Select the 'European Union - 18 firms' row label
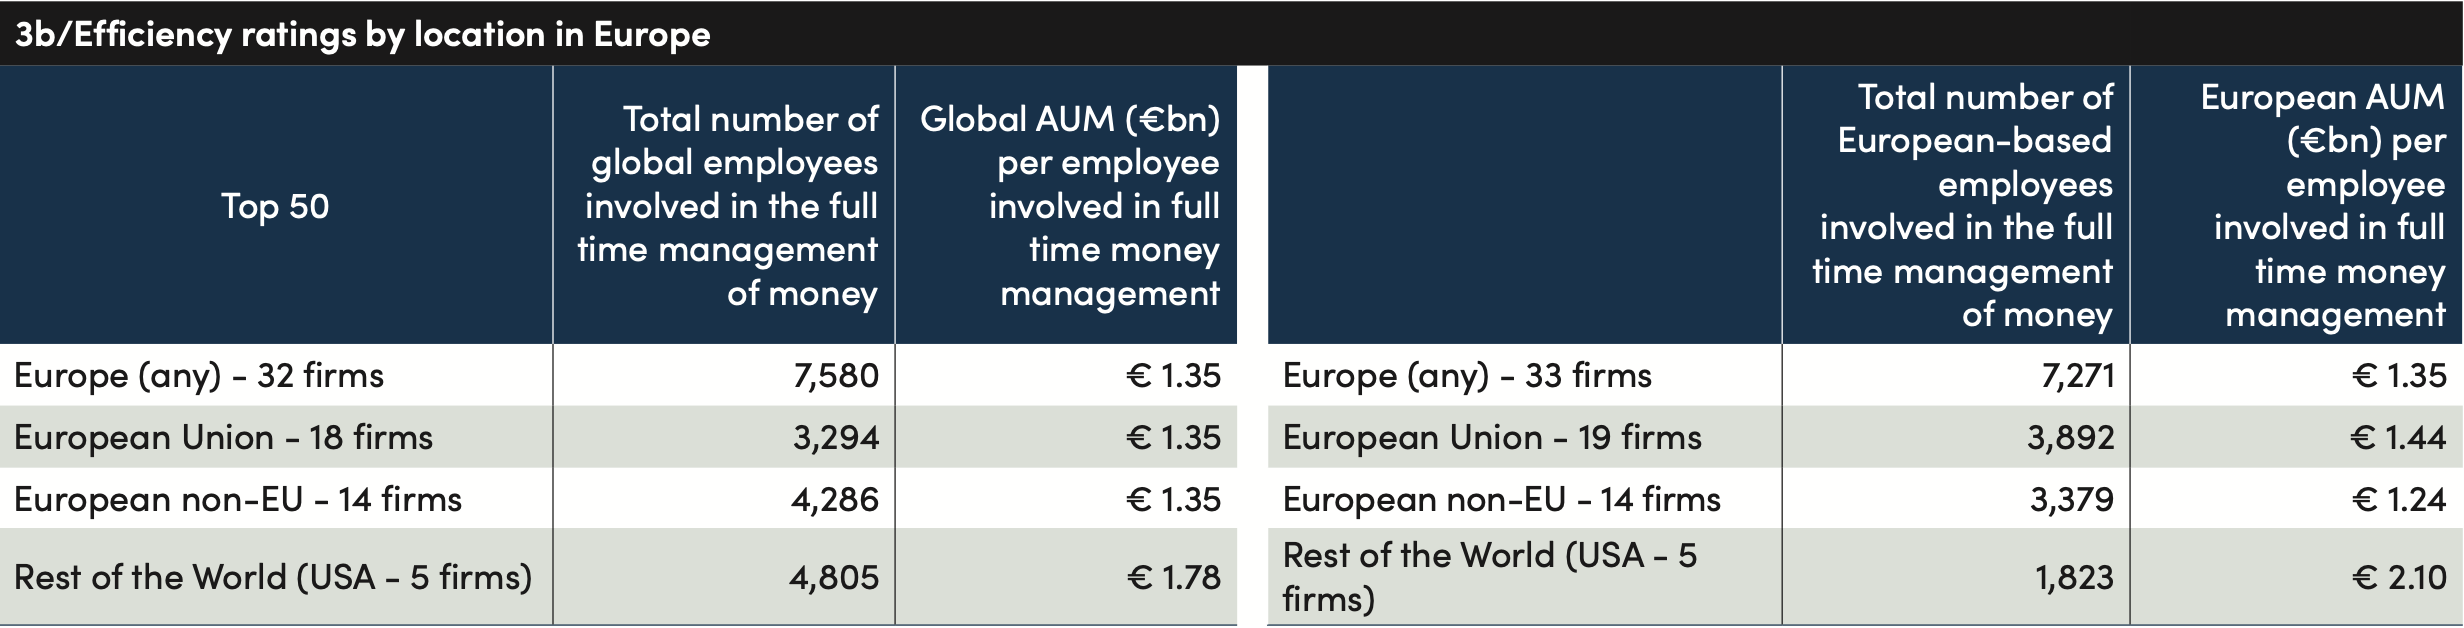The width and height of the screenshot is (2464, 628). click(x=223, y=438)
